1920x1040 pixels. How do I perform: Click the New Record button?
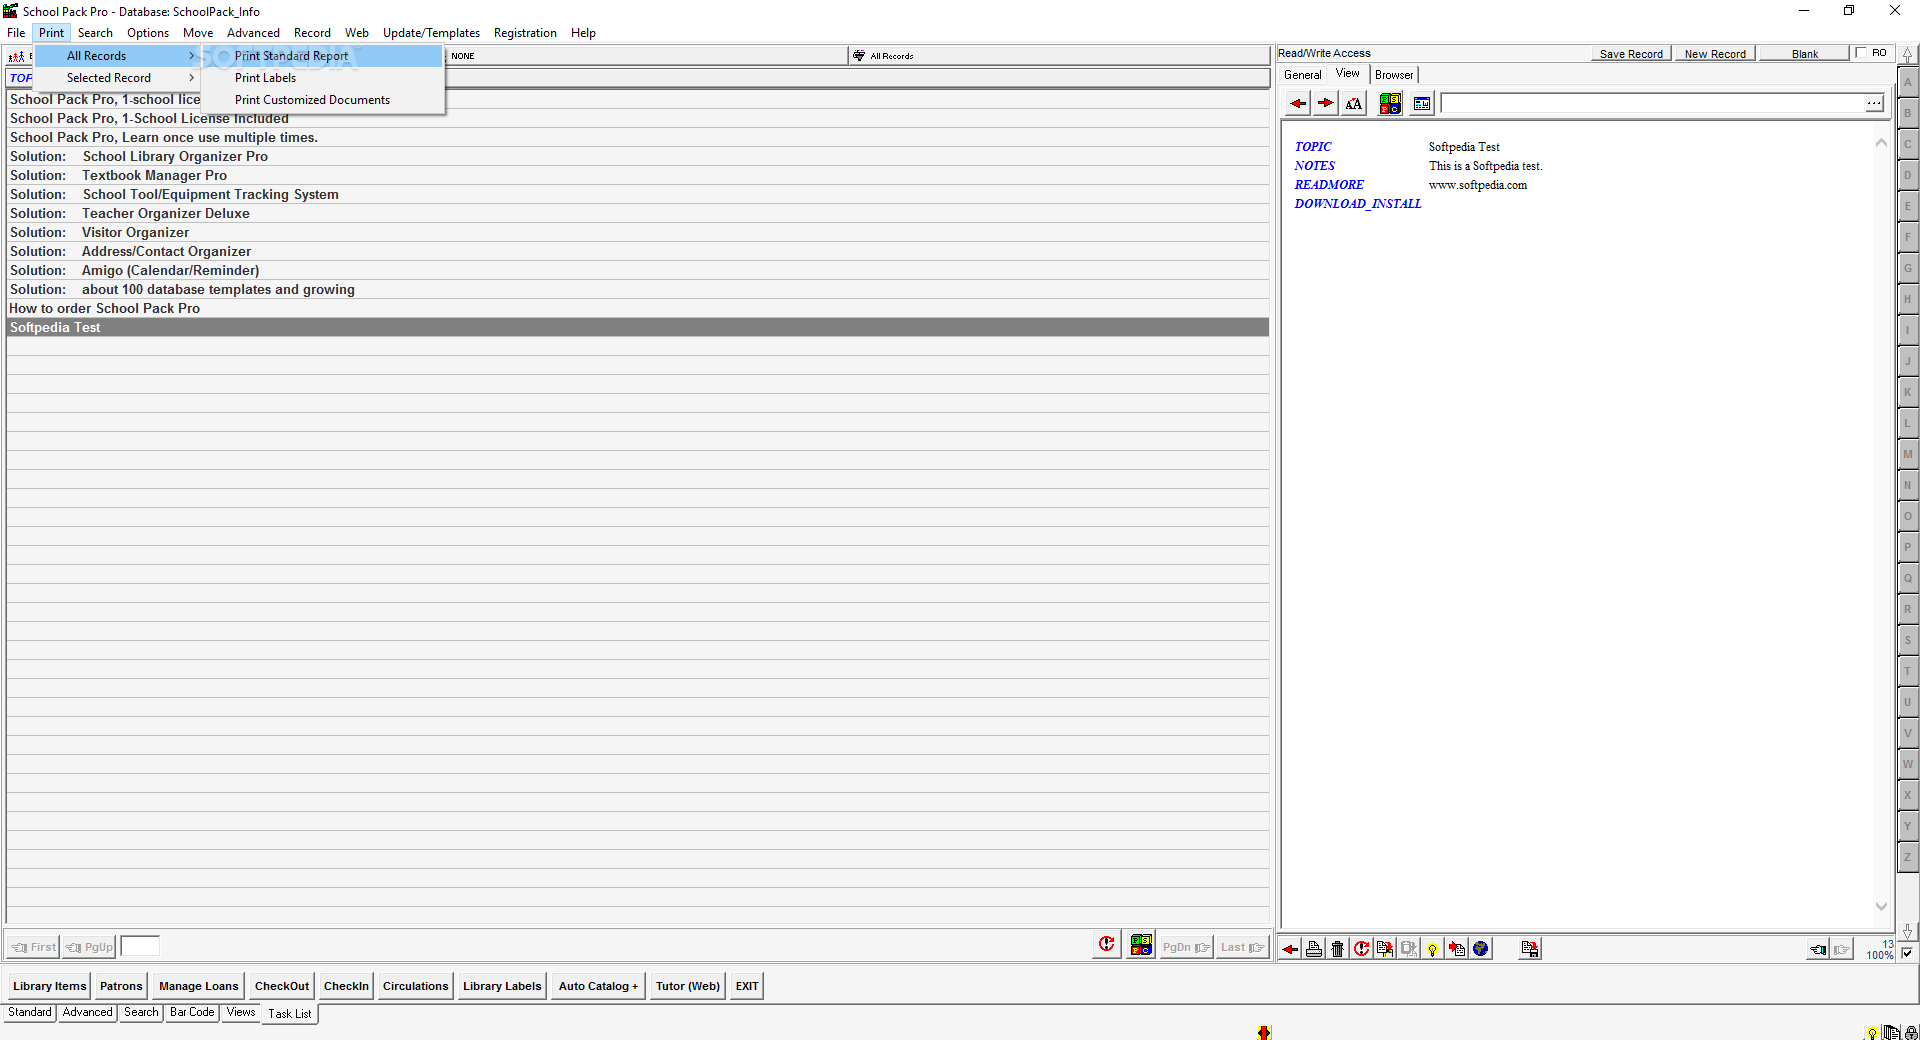coord(1715,54)
